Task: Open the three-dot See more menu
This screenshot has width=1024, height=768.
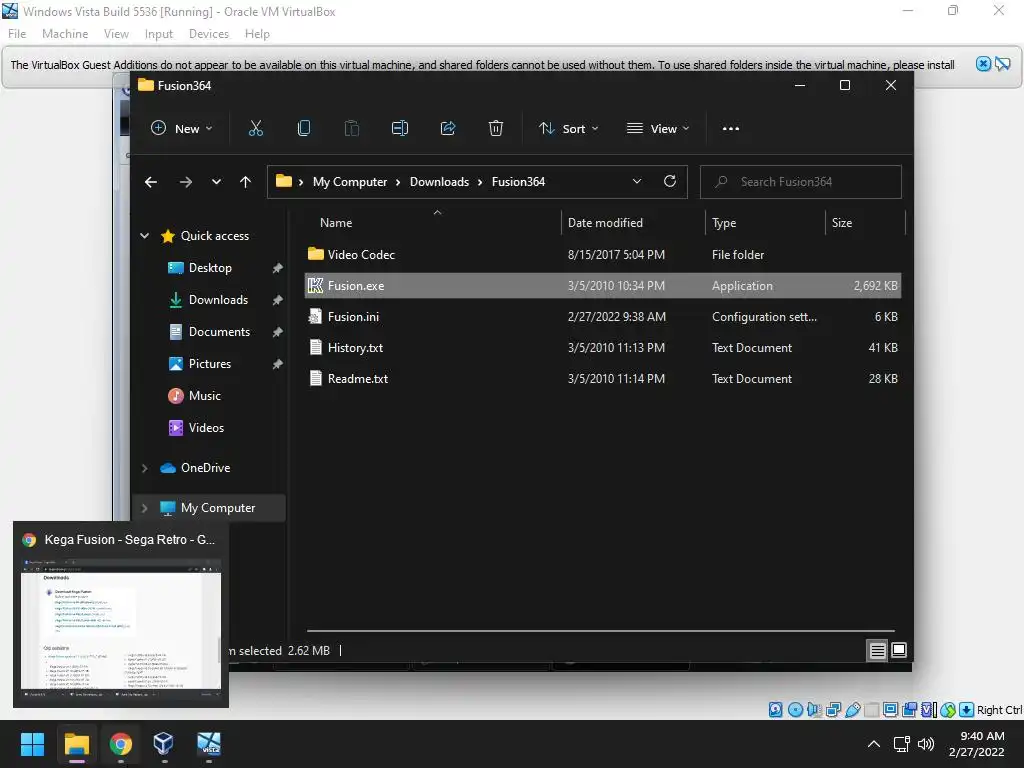Action: point(731,129)
